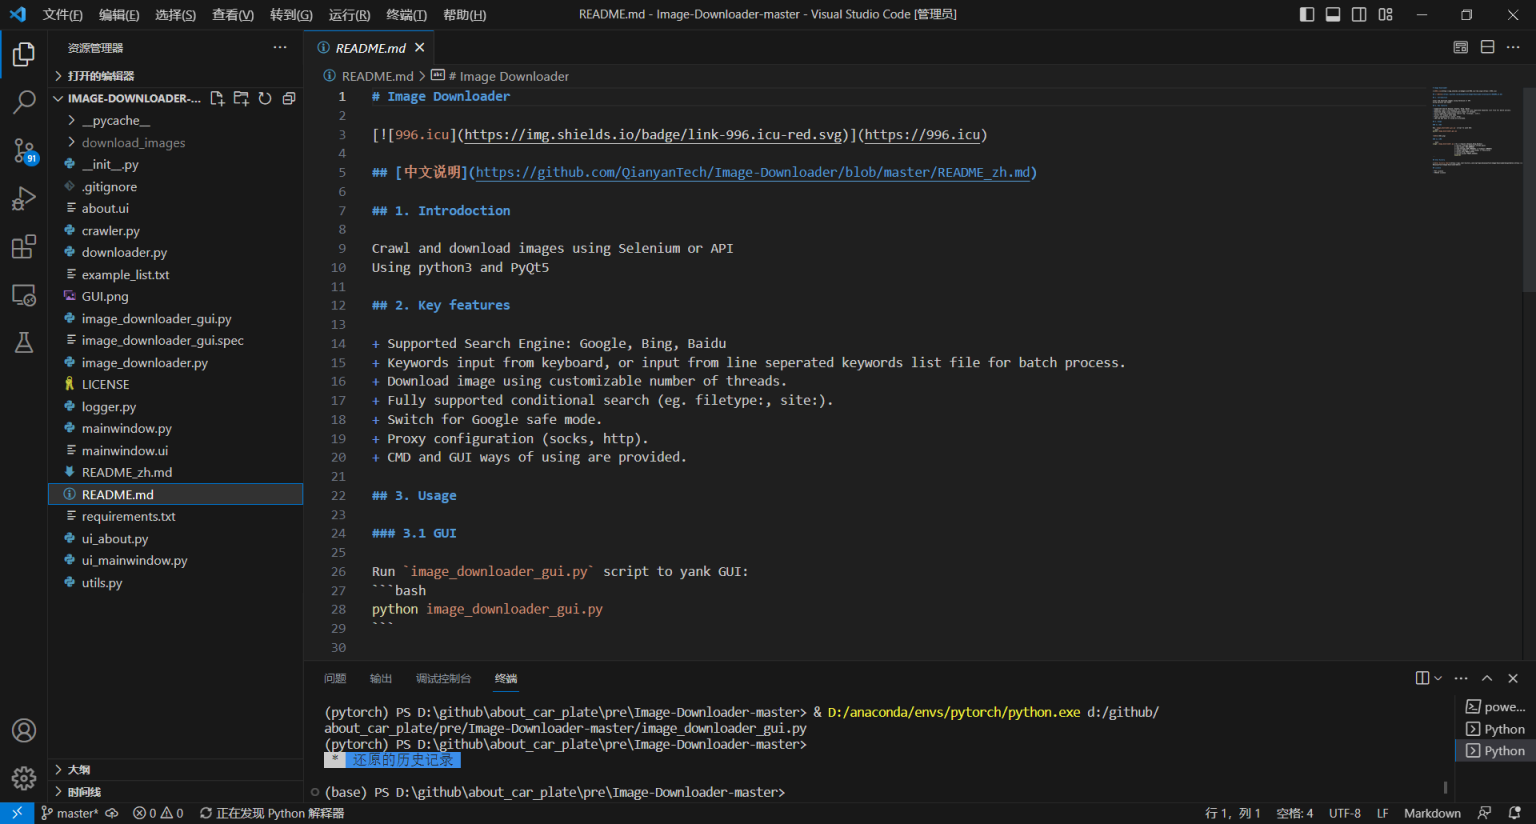Click the New File icon in explorer
The image size is (1536, 824).
click(x=217, y=98)
